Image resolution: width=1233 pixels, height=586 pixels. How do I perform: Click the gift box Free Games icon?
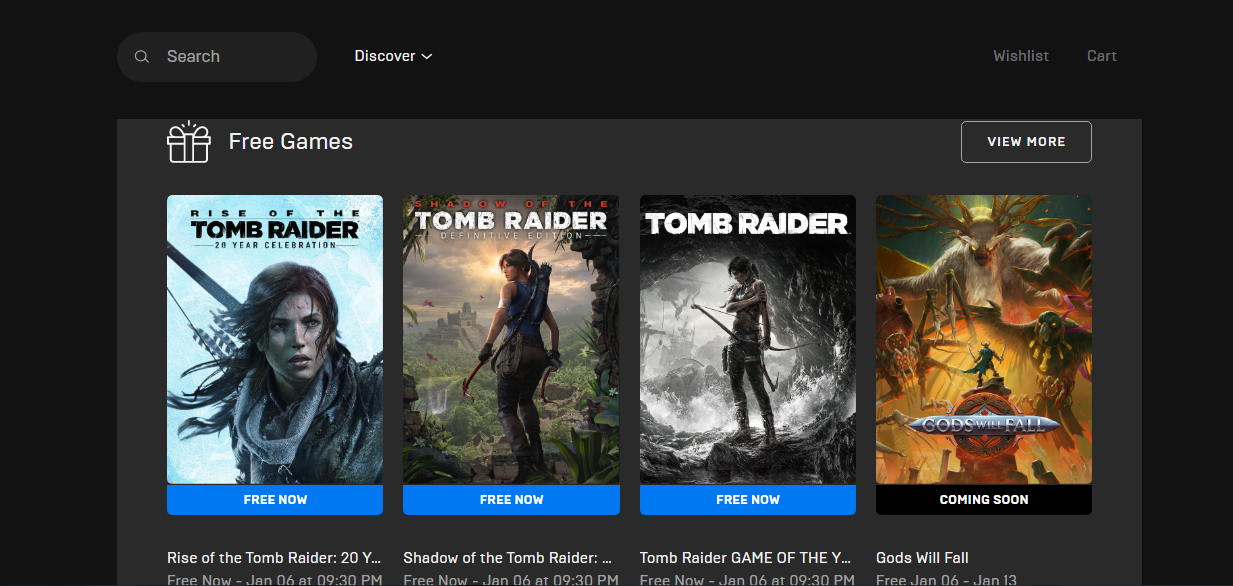pyautogui.click(x=189, y=142)
